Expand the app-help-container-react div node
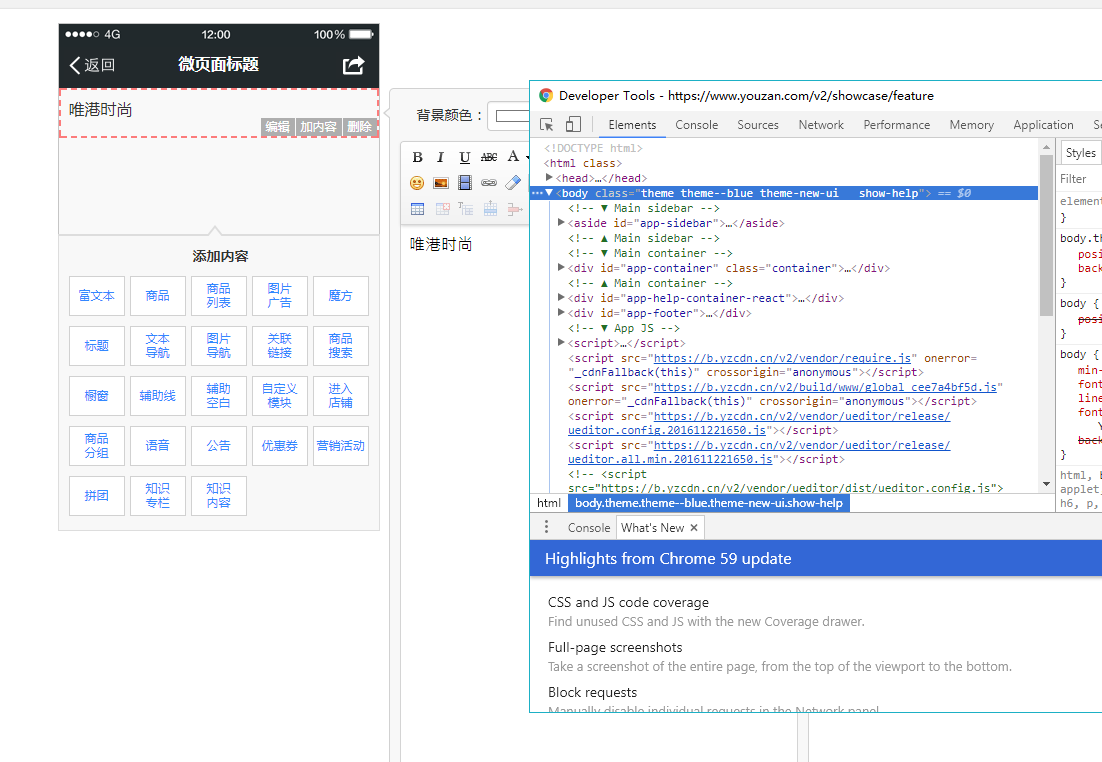Screen dimensions: 1102x762 [x=561, y=298]
